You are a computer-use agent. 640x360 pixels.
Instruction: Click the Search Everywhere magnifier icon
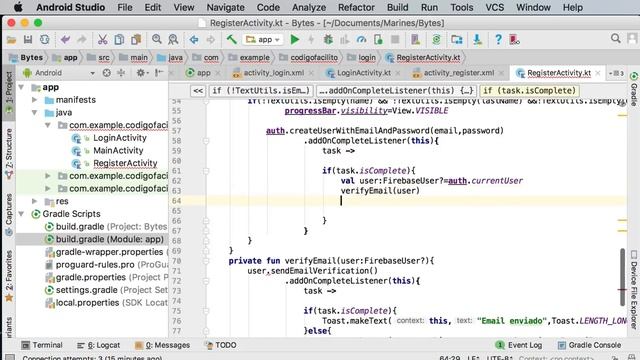coord(616,39)
